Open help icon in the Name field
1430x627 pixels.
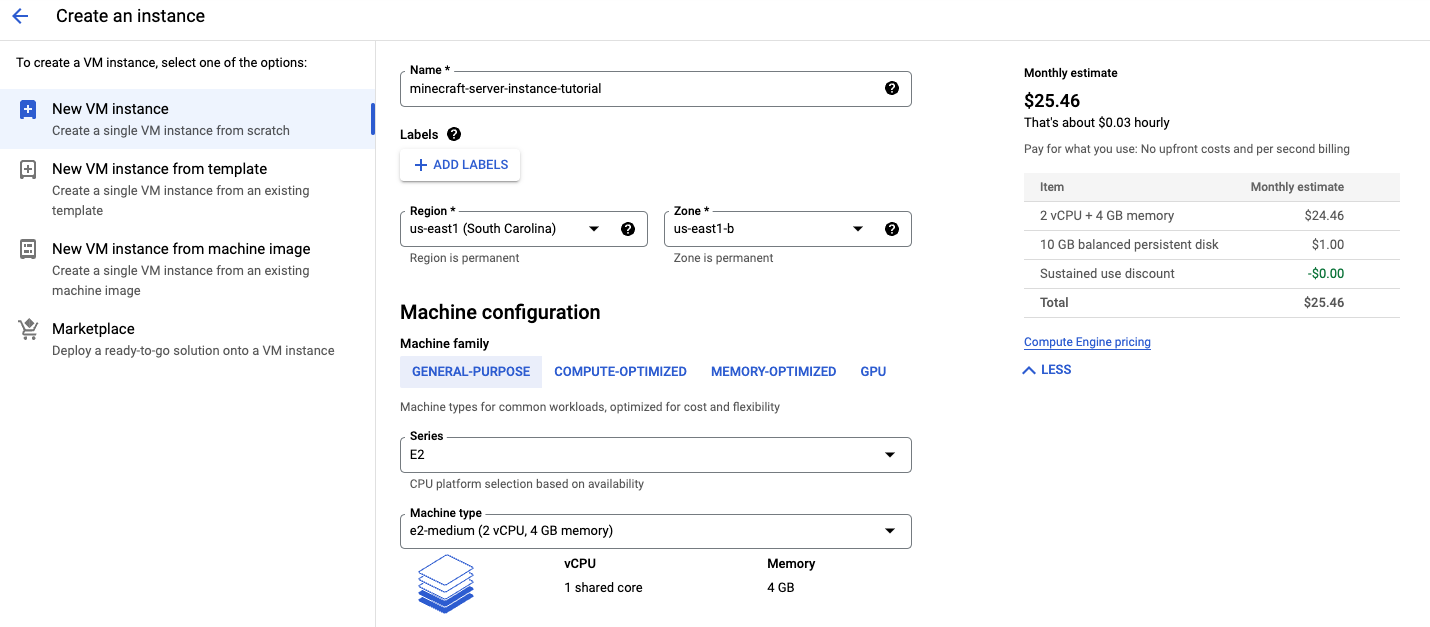[892, 88]
